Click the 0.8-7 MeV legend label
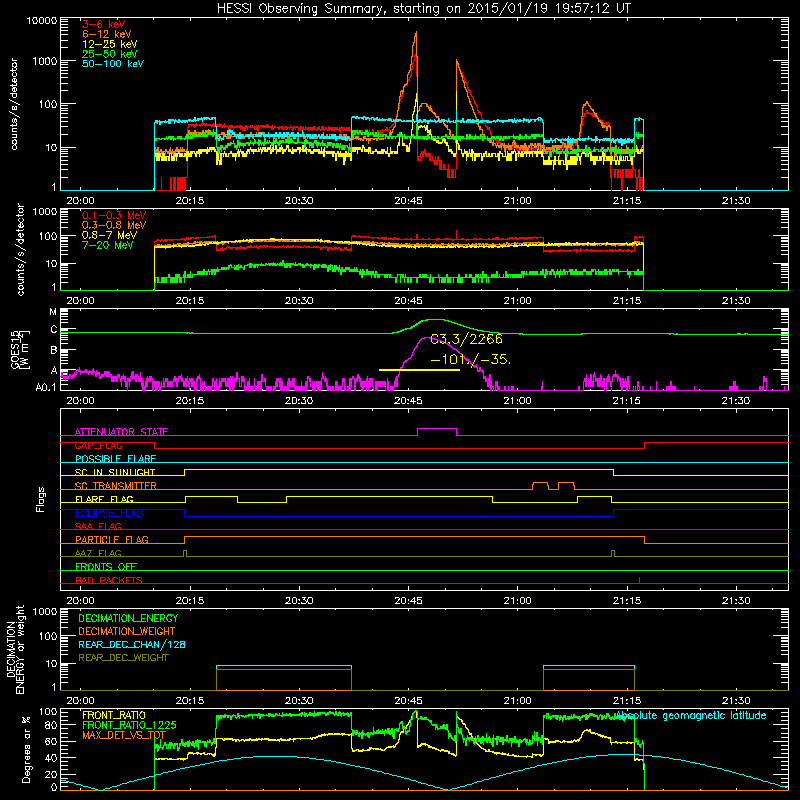 pyautogui.click(x=109, y=235)
